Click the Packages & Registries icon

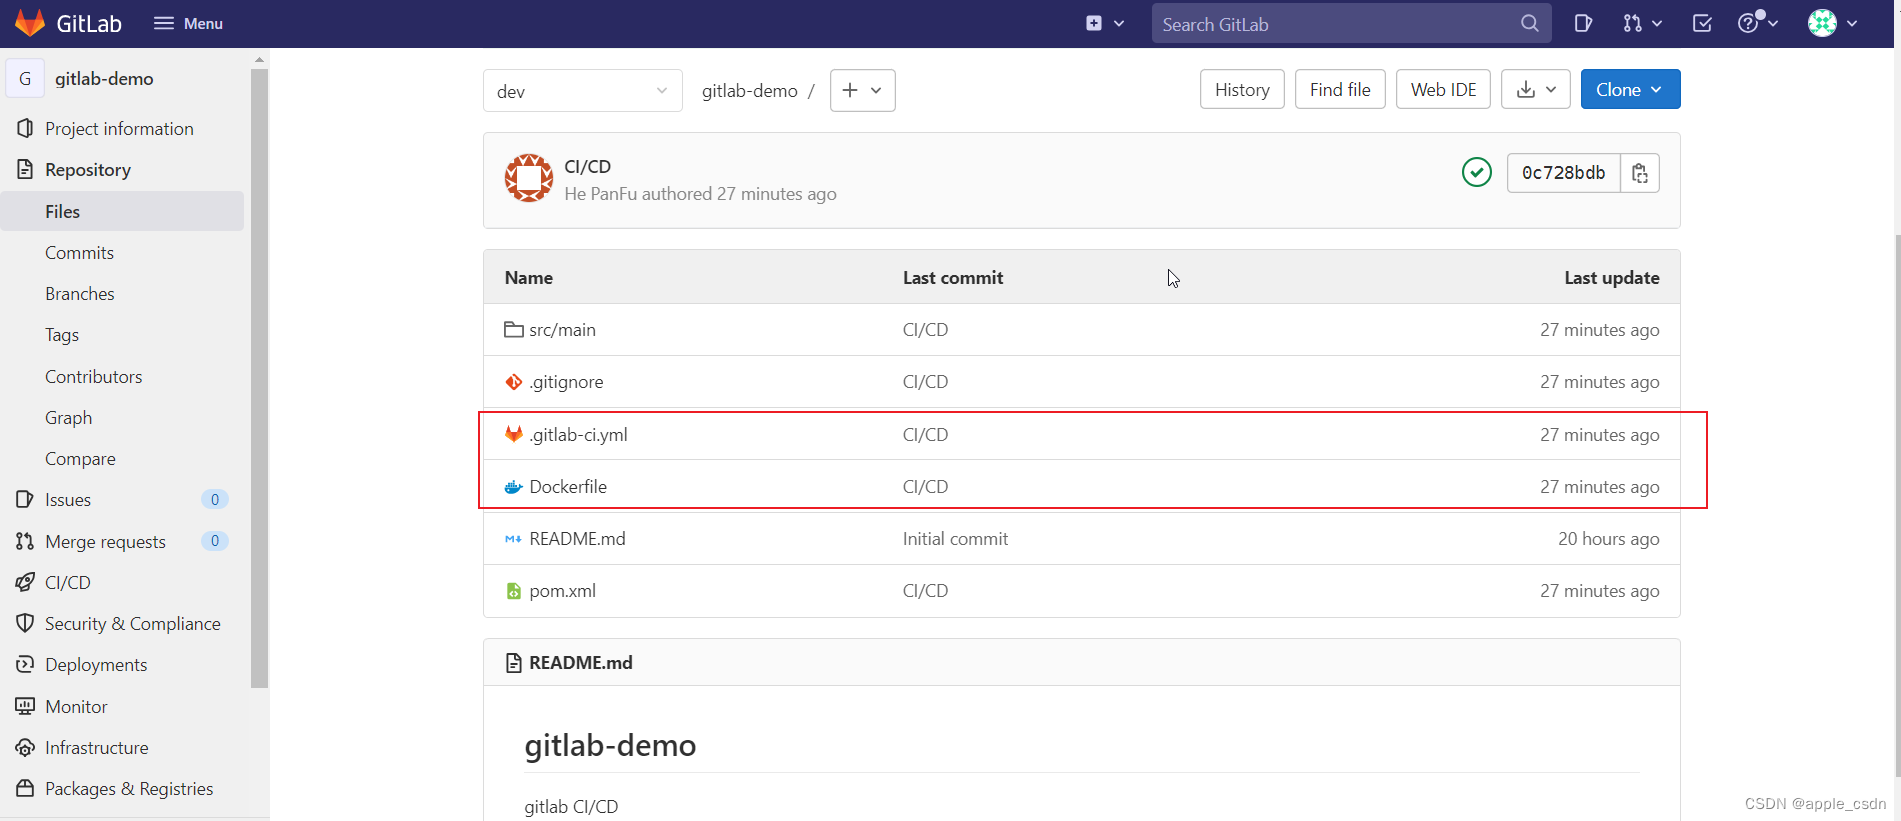coord(25,788)
